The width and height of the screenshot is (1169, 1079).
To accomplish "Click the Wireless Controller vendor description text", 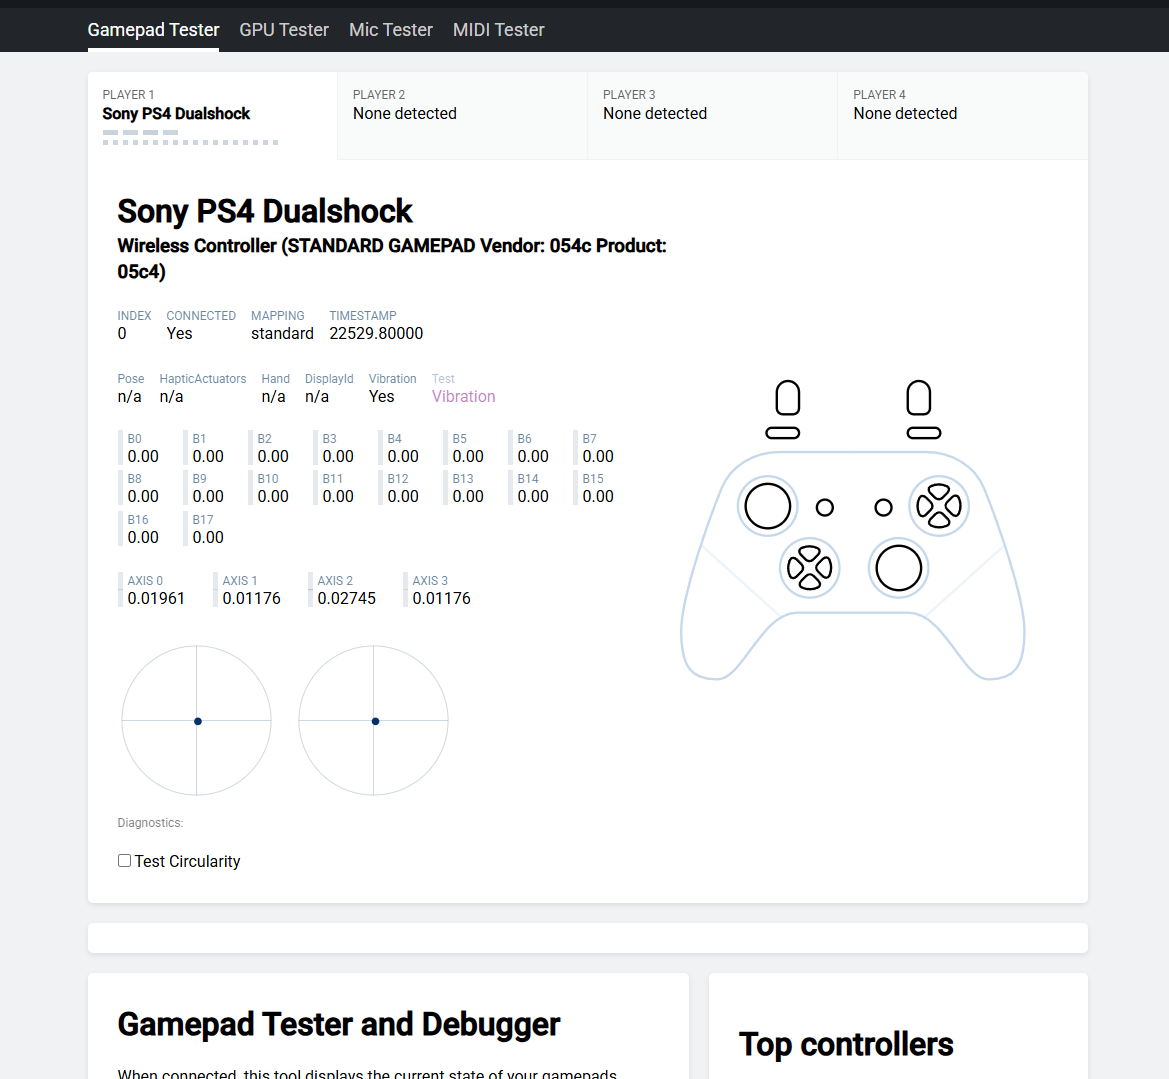I will 391,259.
